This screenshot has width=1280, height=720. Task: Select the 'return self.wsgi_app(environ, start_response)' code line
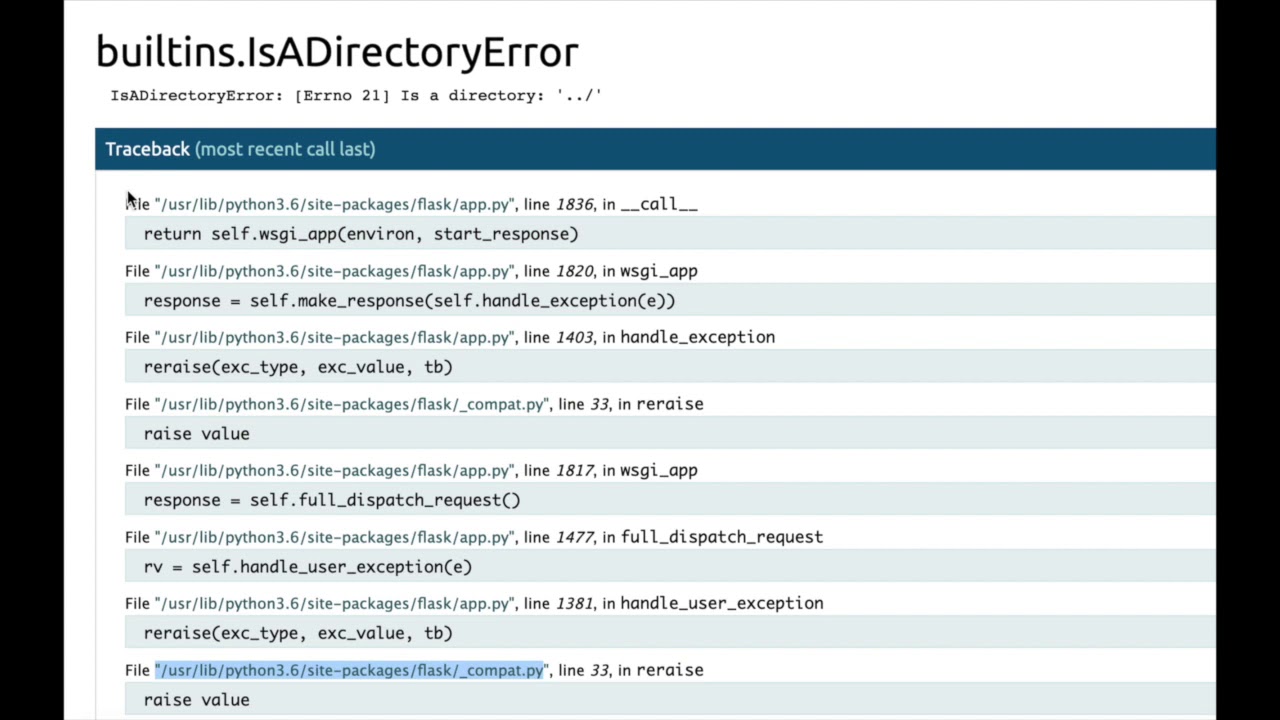361,234
